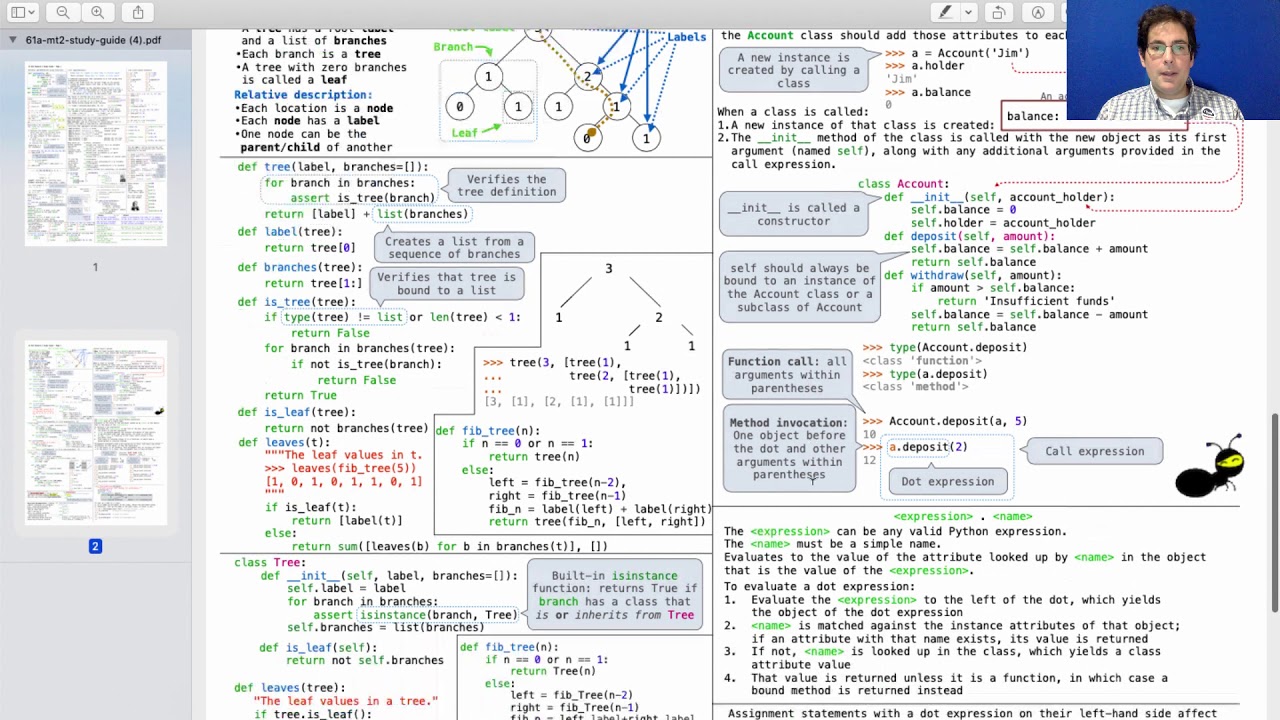The image size is (1280, 720).
Task: Show the Markup toolbar
Action: (1038, 12)
